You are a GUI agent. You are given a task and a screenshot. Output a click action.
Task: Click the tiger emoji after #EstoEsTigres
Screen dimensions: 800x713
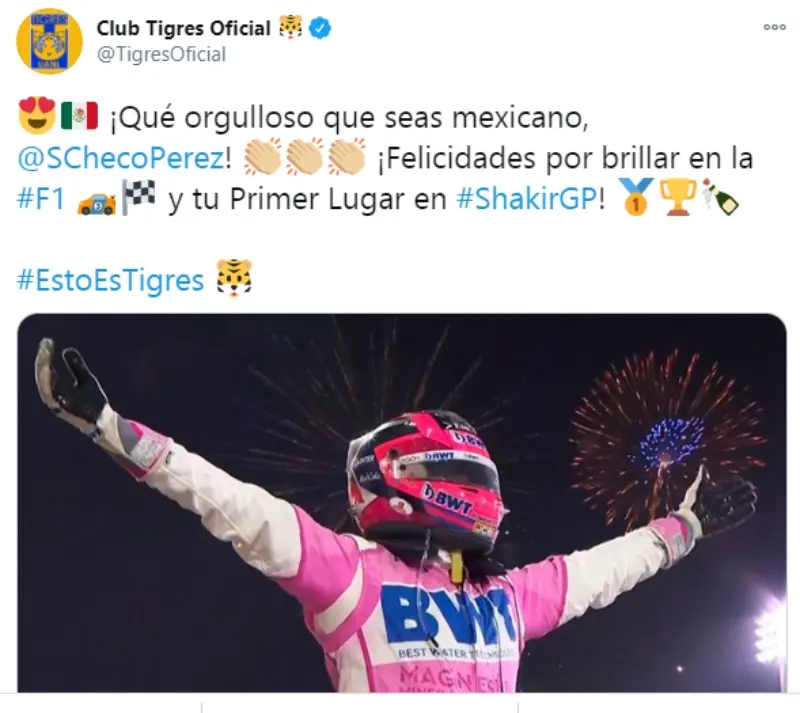234,278
